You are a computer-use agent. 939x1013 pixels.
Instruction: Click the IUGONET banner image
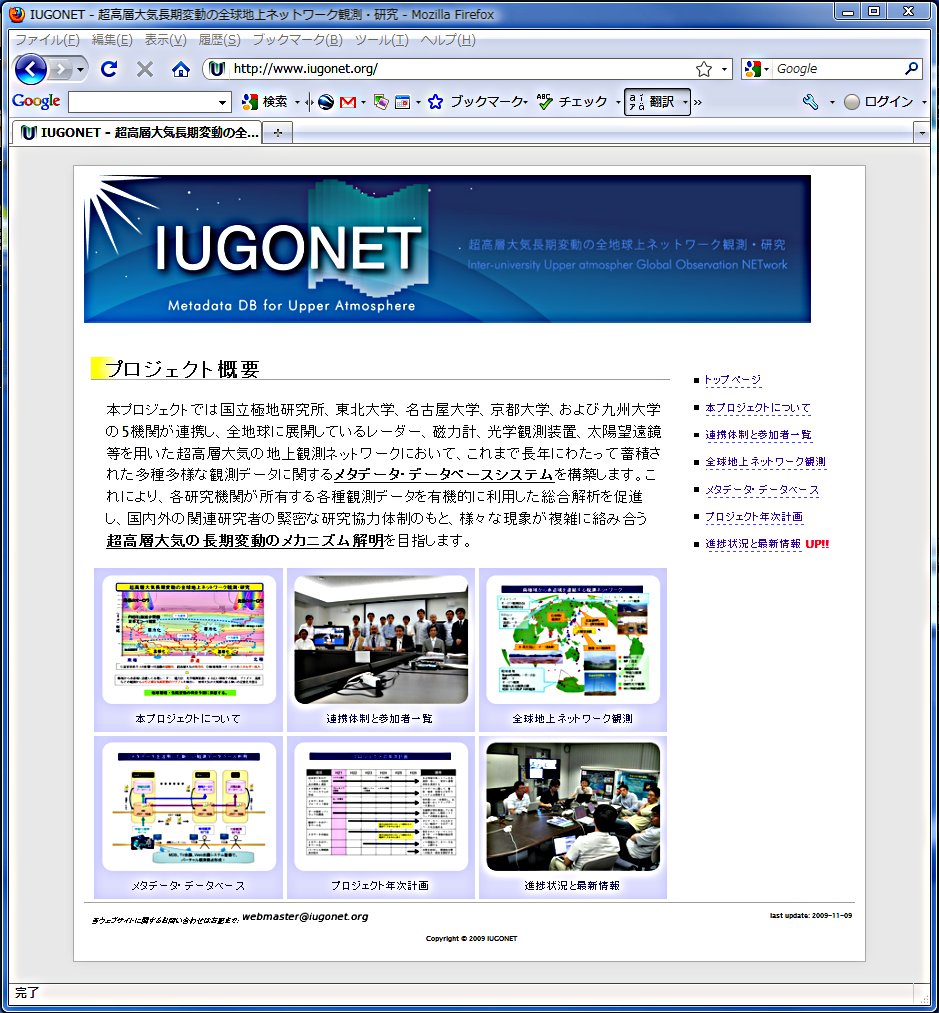click(447, 249)
